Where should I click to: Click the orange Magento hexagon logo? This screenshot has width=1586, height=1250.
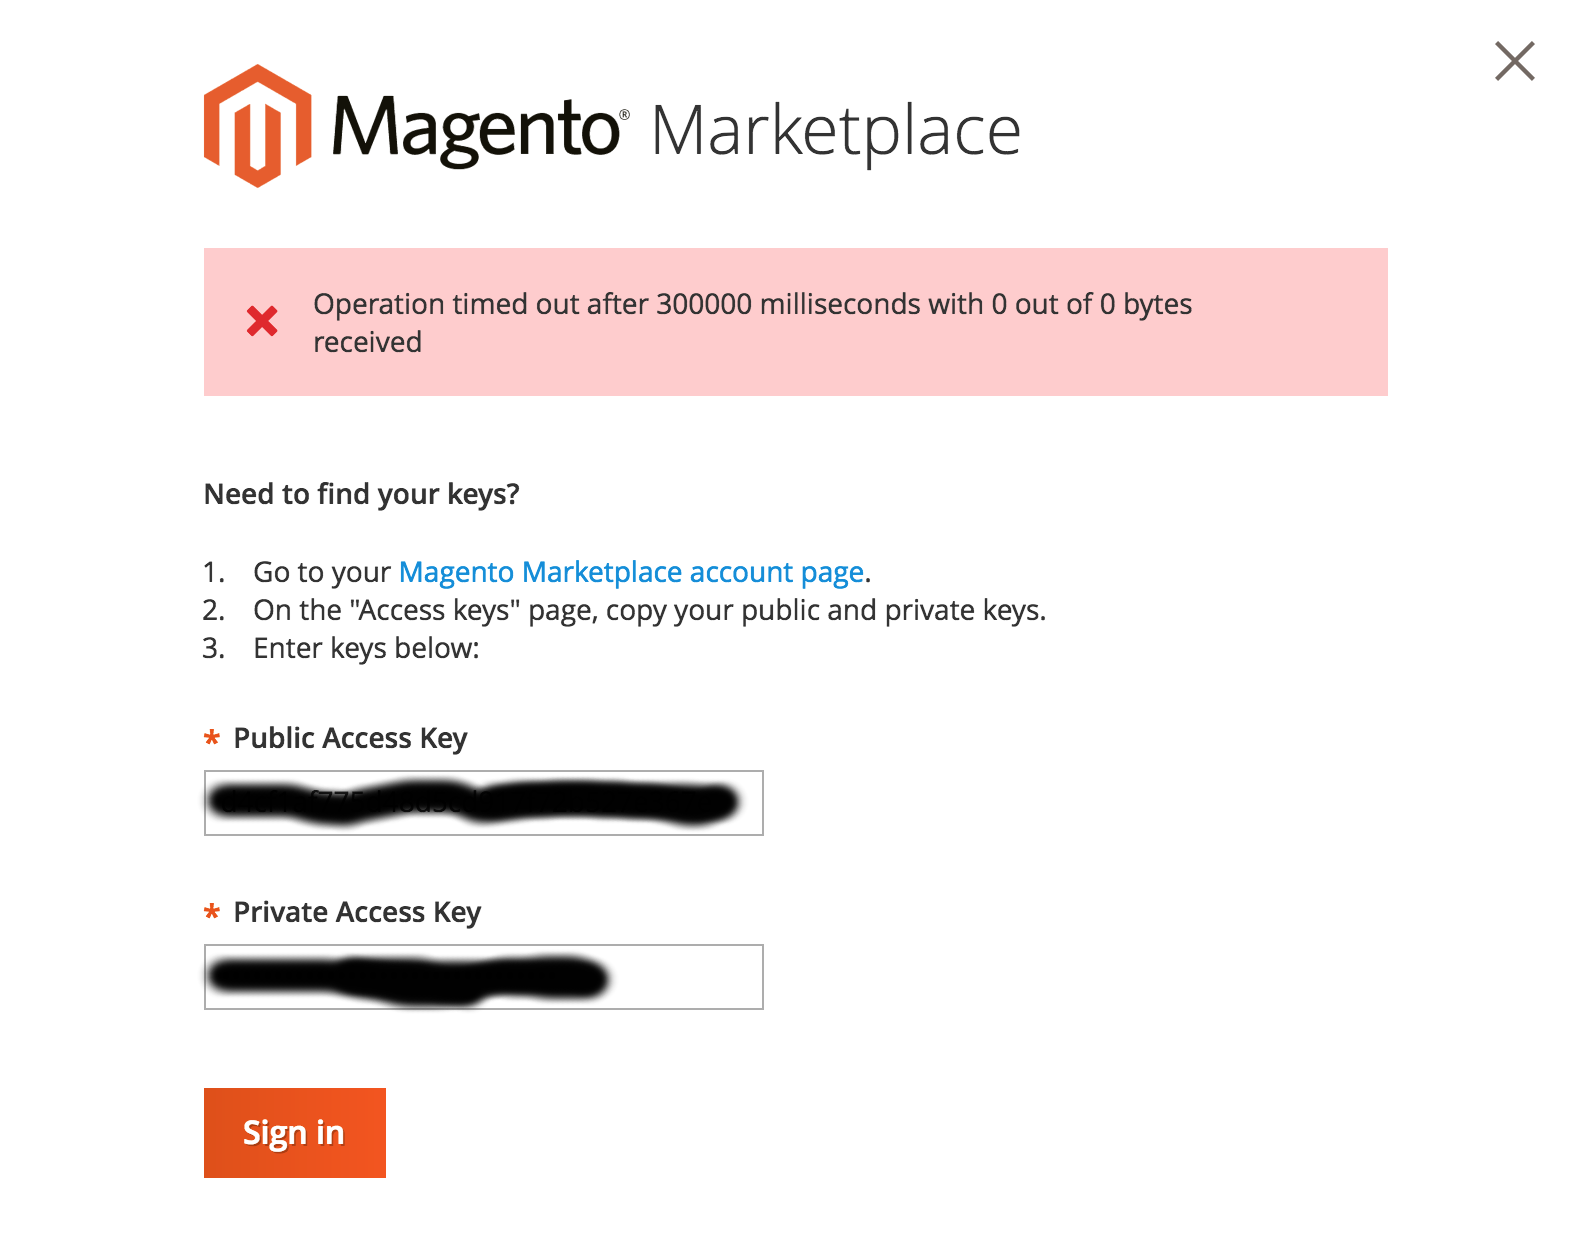(257, 126)
